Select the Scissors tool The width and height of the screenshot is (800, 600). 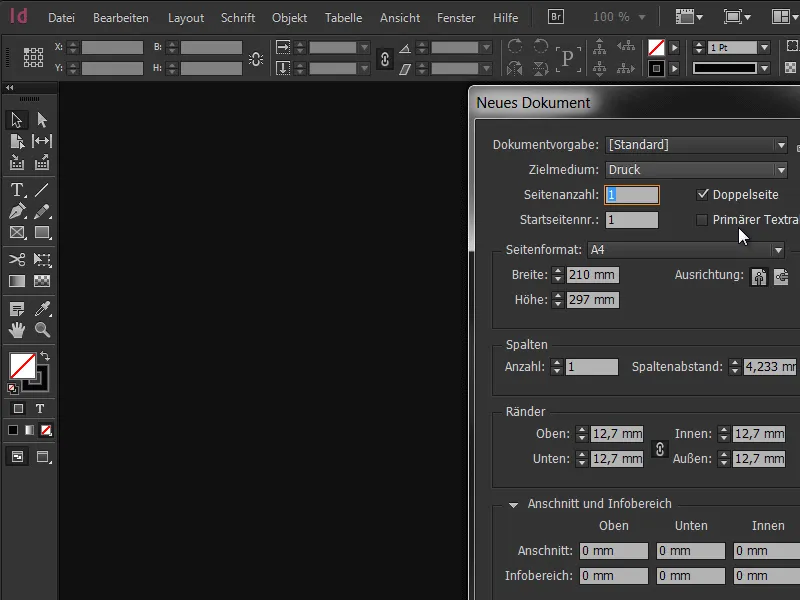point(17,260)
